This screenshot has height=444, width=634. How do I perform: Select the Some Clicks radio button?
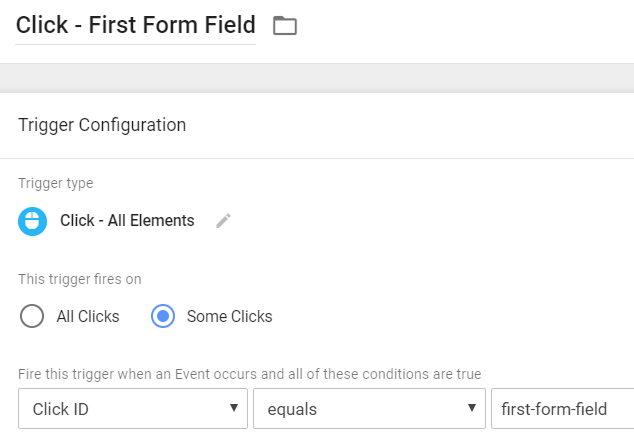(x=162, y=316)
